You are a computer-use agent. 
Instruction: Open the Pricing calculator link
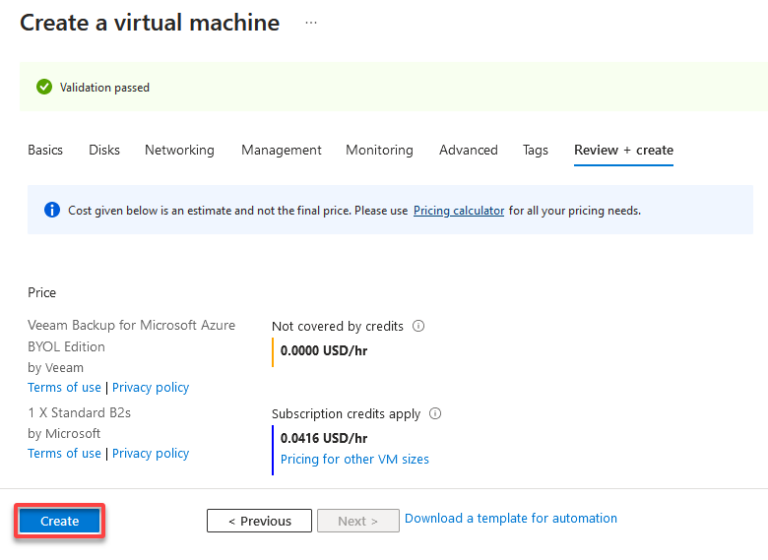pos(458,211)
